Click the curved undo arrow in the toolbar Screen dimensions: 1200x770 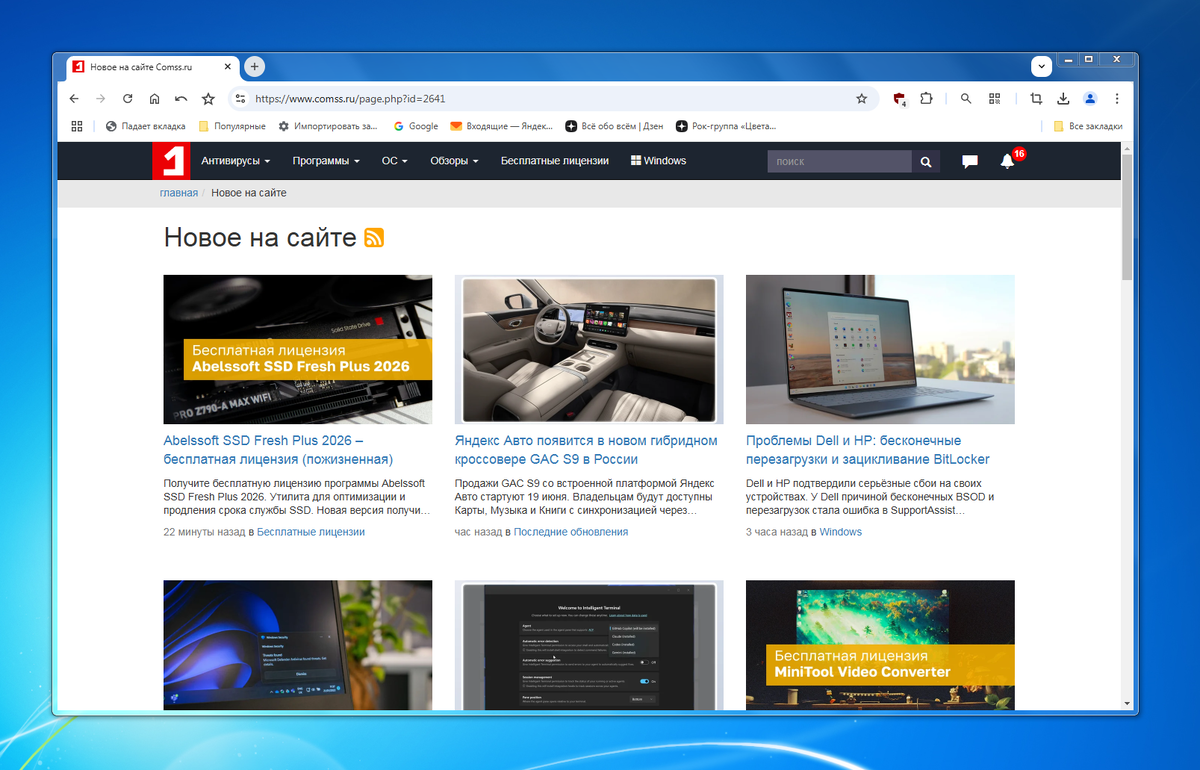(181, 99)
